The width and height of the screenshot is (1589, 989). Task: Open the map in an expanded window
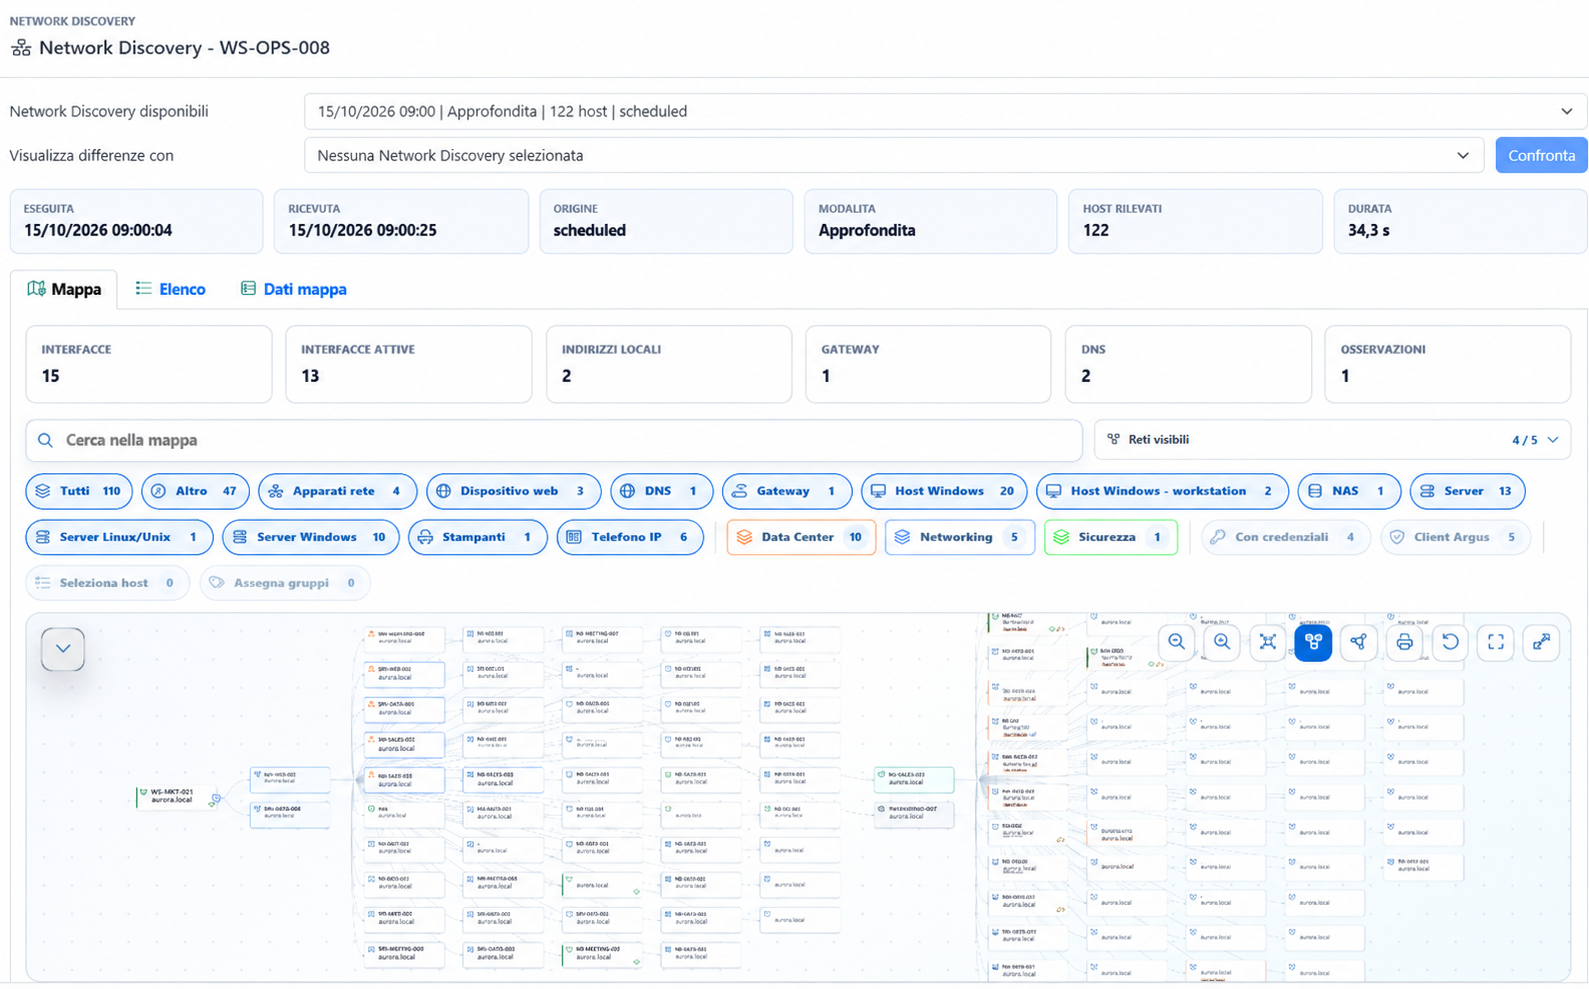pyautogui.click(x=1541, y=642)
